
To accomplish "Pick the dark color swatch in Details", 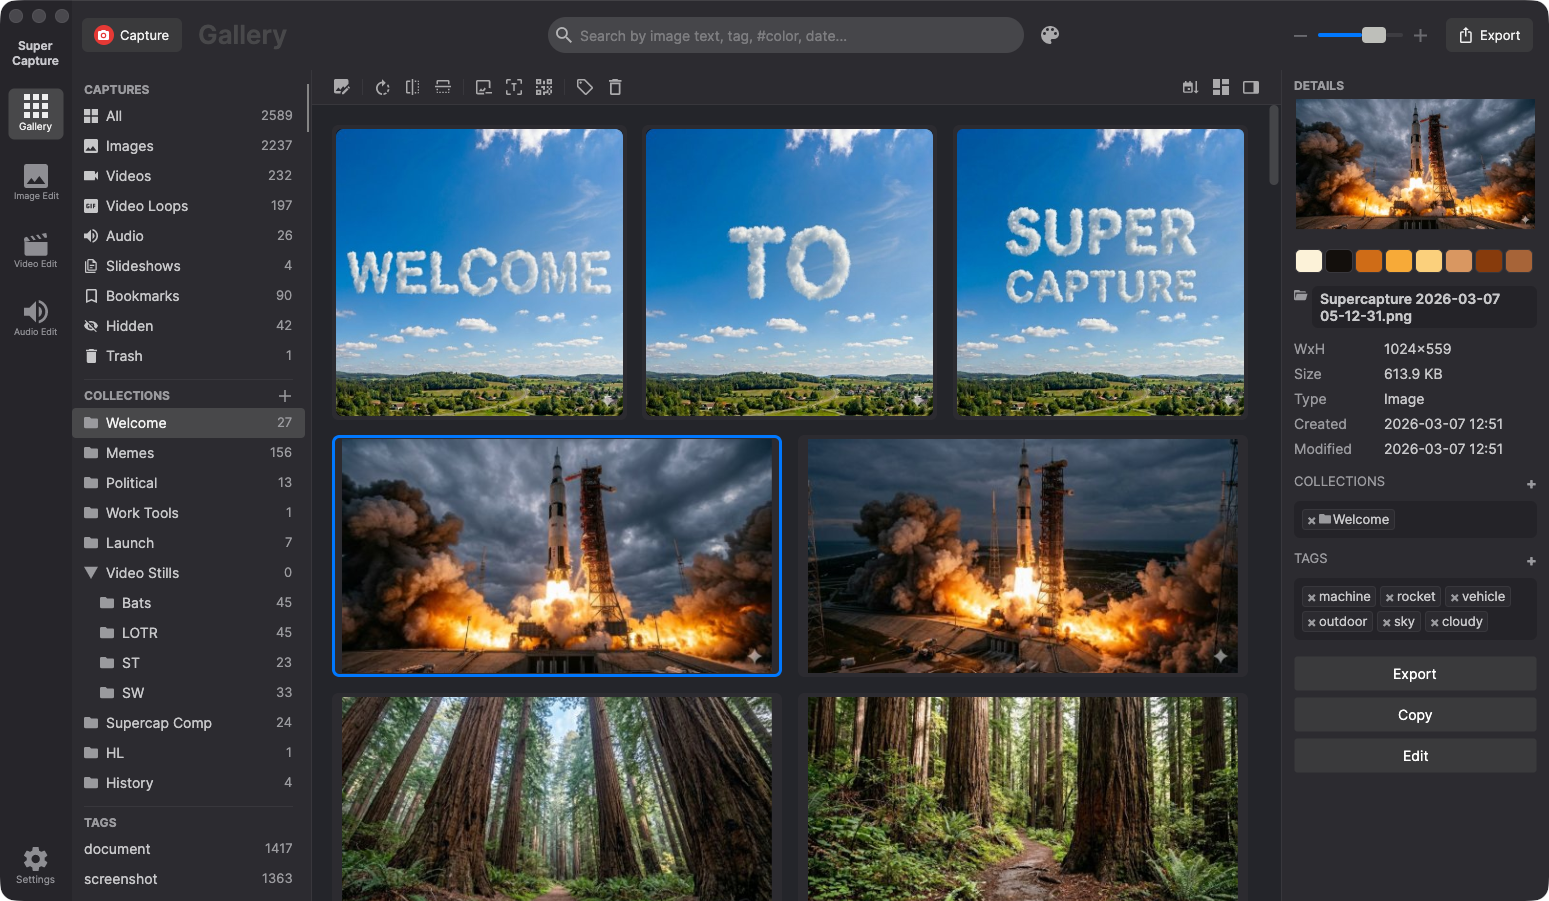I will [1338, 260].
